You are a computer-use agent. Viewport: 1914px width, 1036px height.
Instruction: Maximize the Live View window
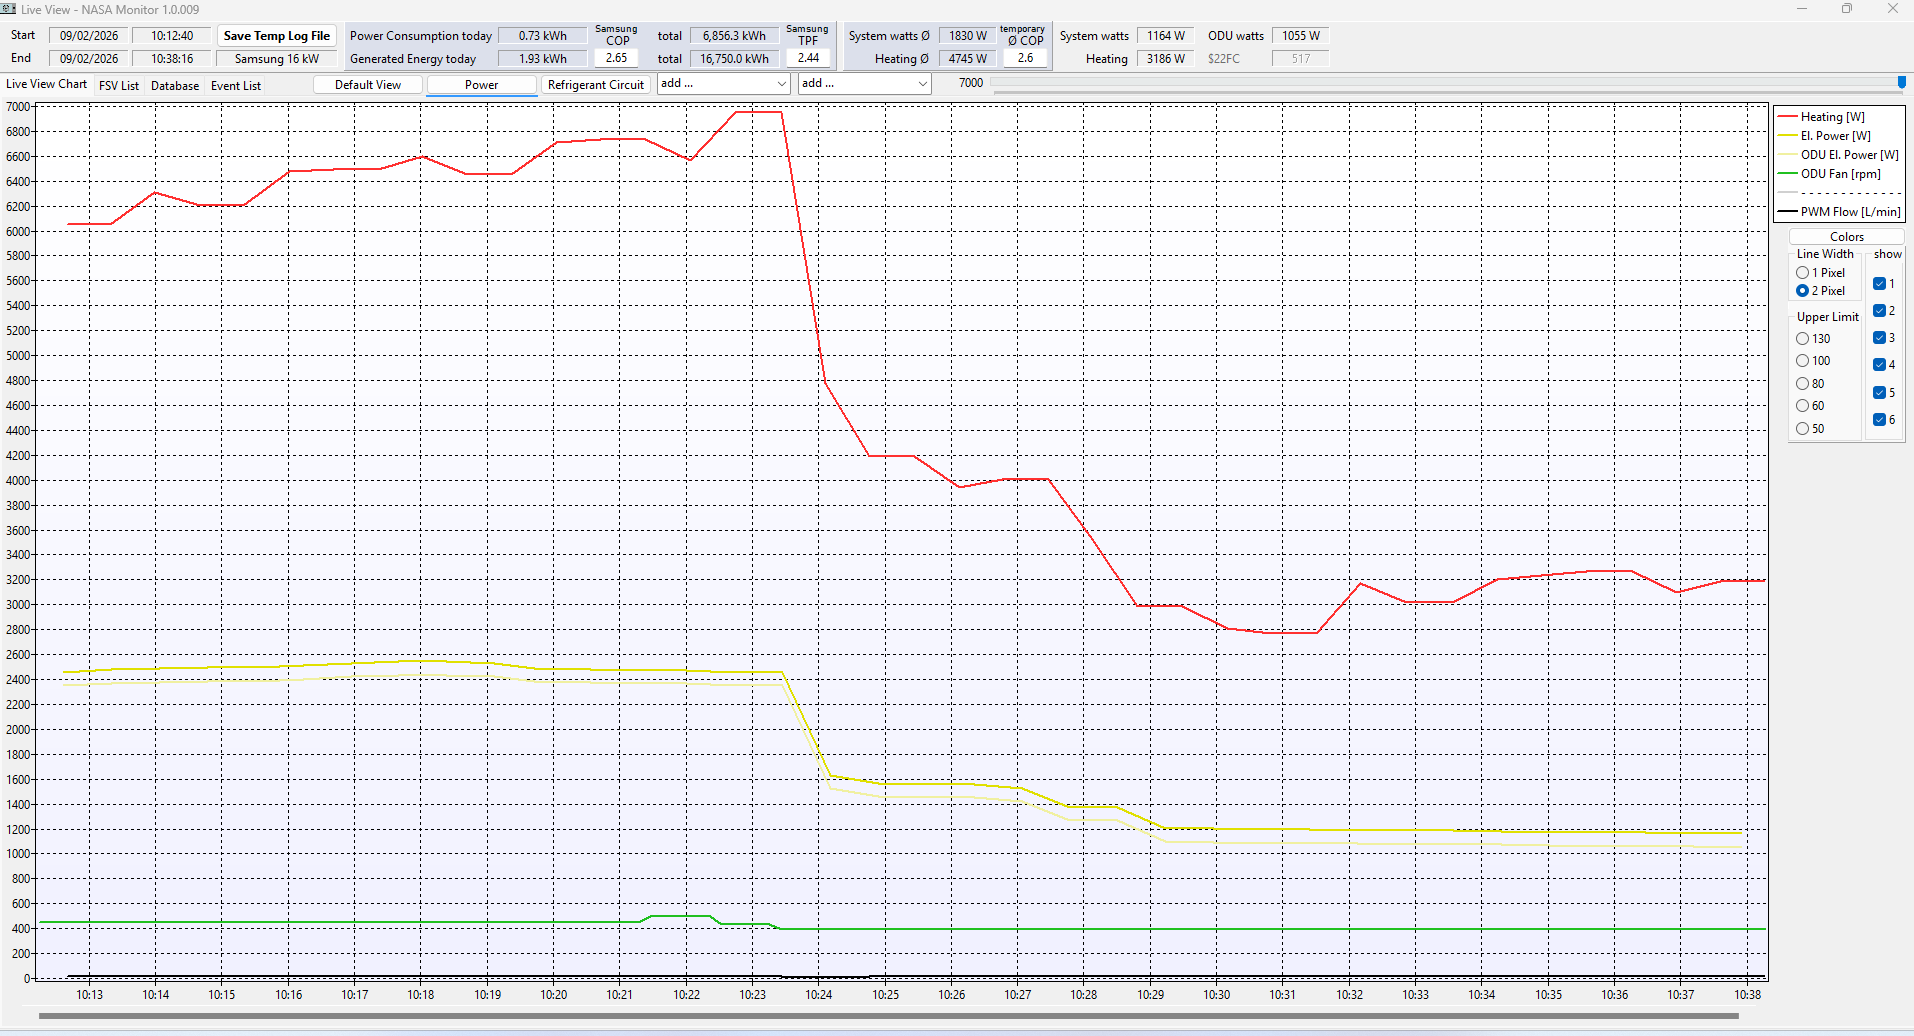coord(1847,9)
